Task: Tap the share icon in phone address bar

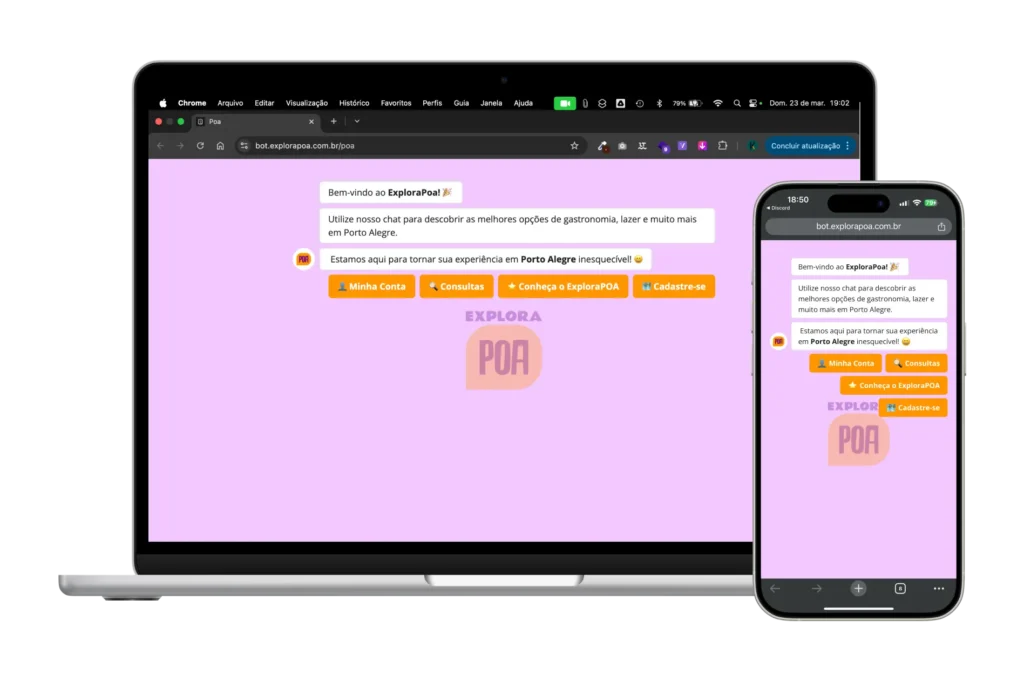Action: coord(941,227)
